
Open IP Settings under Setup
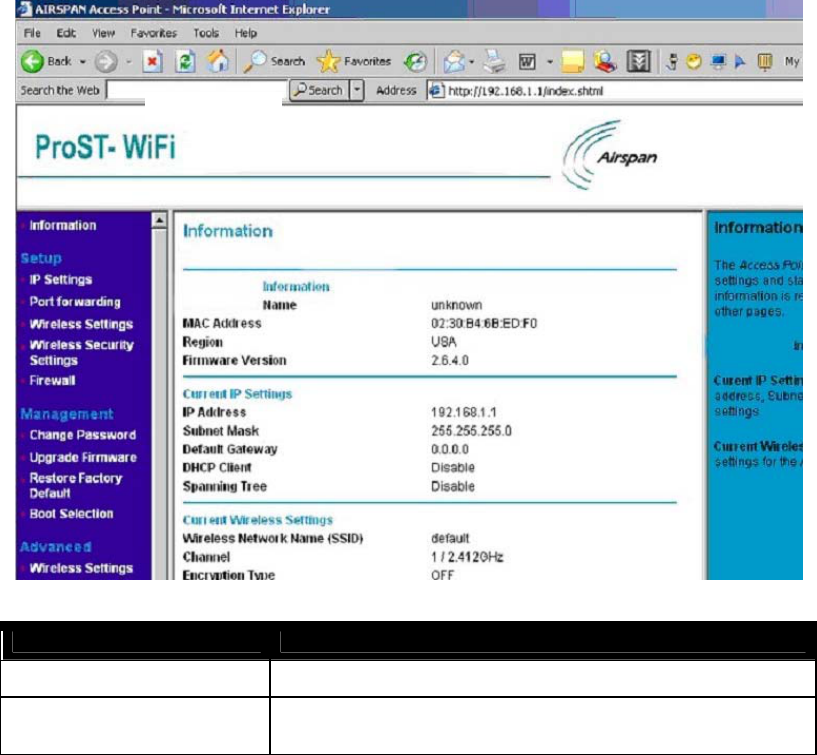pos(60,280)
